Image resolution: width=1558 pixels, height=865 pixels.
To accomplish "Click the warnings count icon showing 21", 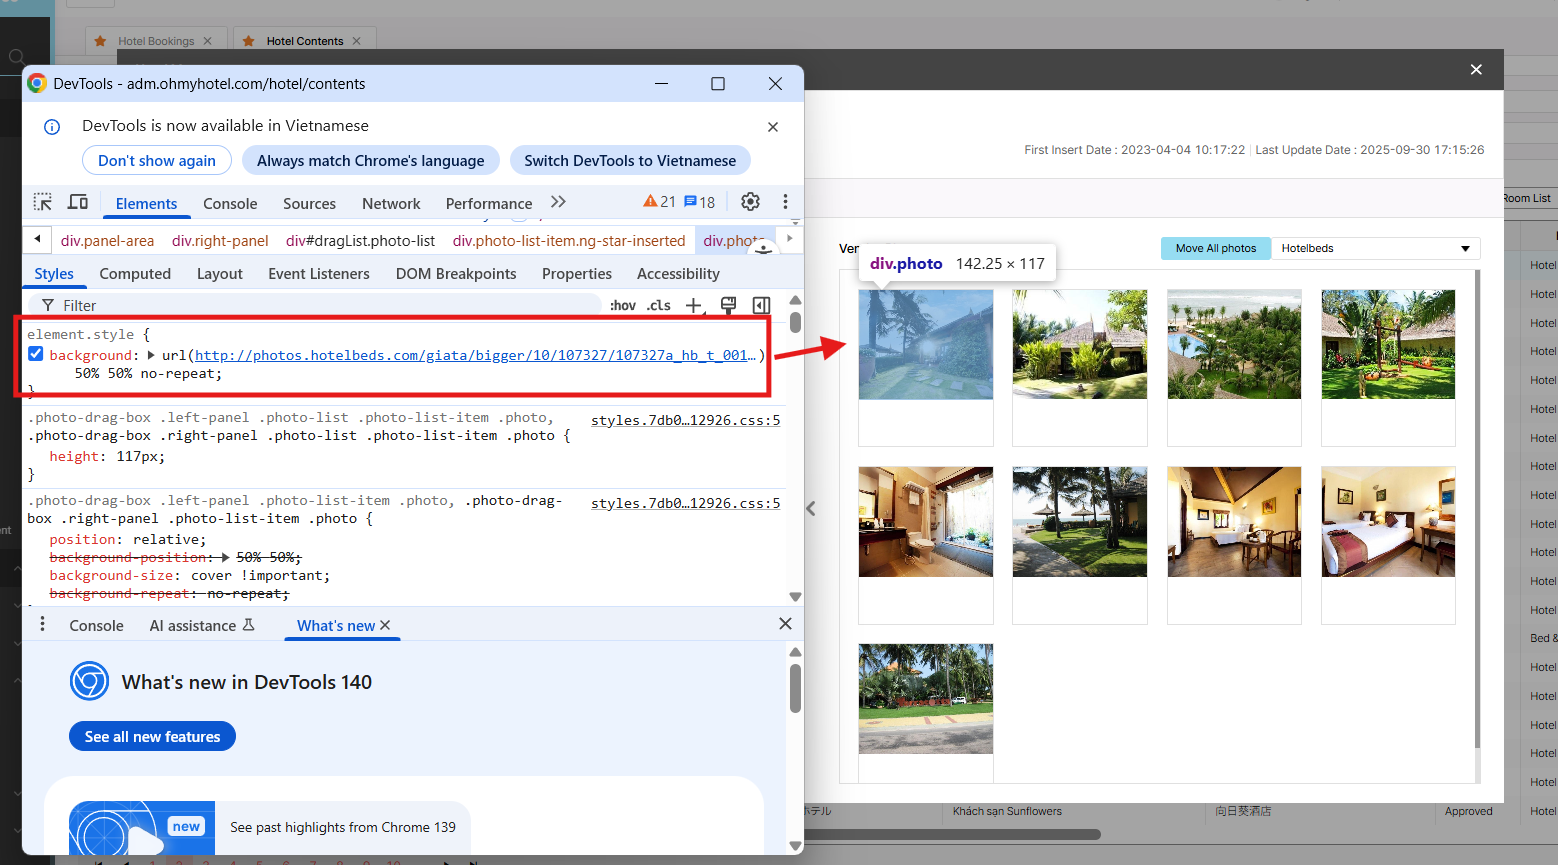I will click(659, 202).
